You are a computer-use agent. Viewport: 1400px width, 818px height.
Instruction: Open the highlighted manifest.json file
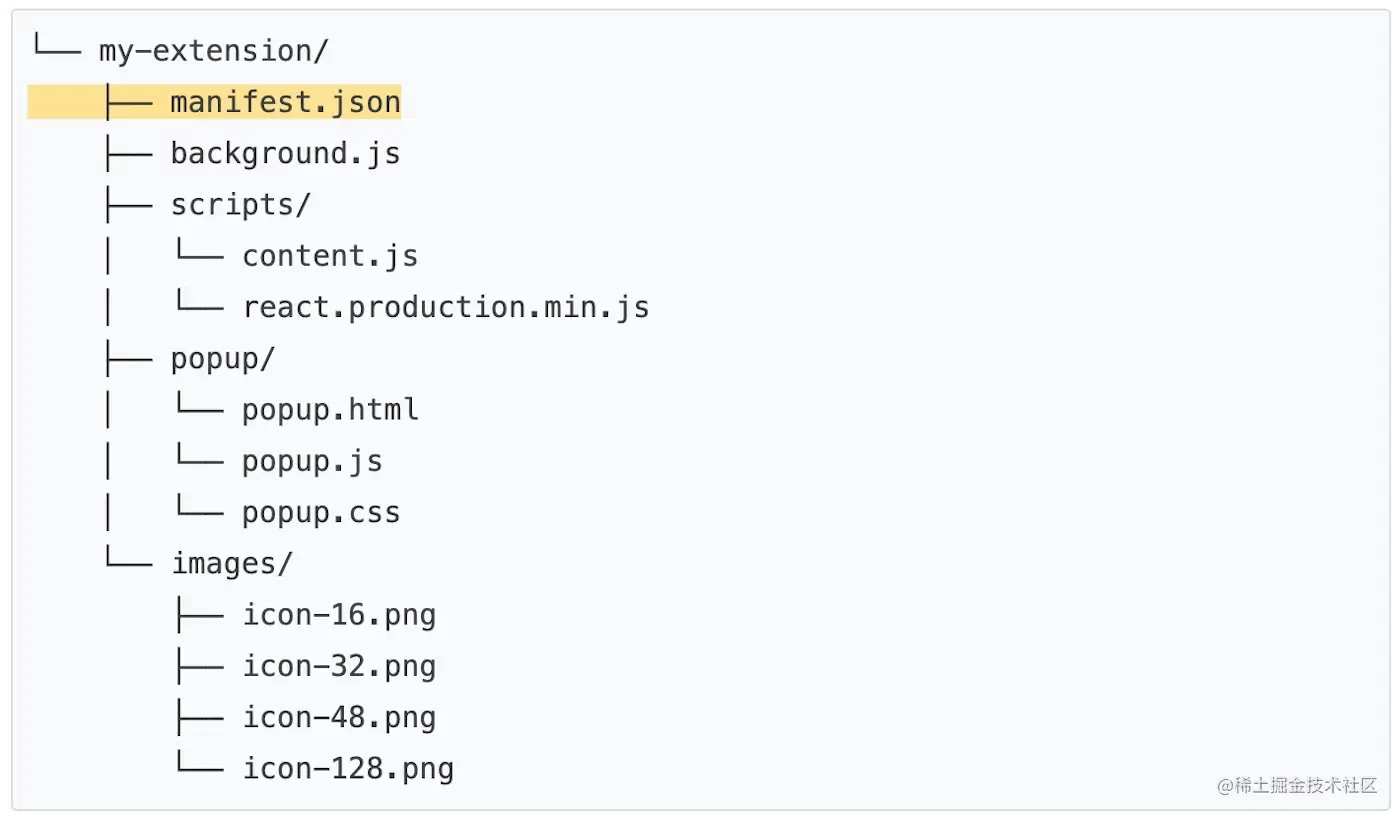(x=285, y=102)
